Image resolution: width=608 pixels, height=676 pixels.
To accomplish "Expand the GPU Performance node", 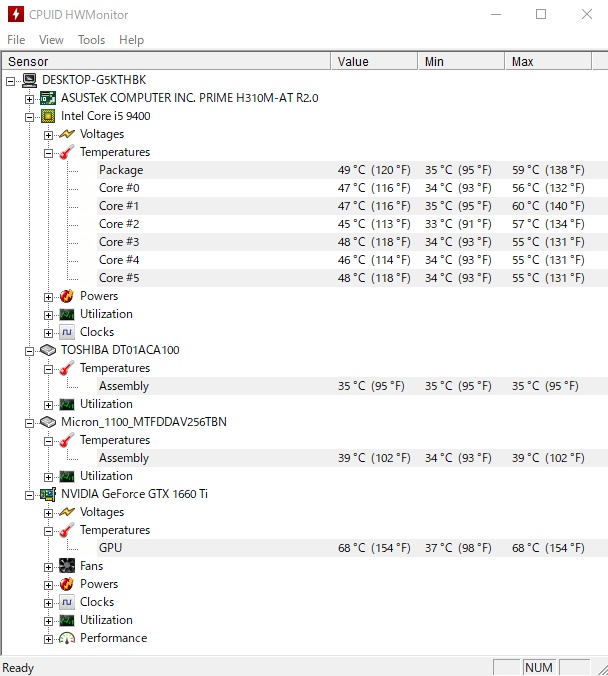I will [48, 639].
